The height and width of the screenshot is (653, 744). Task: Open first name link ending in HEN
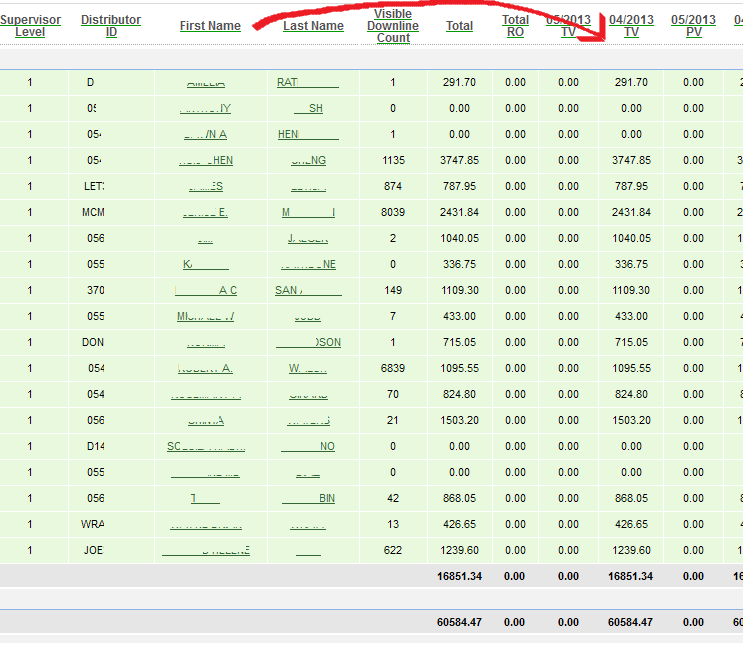point(205,160)
